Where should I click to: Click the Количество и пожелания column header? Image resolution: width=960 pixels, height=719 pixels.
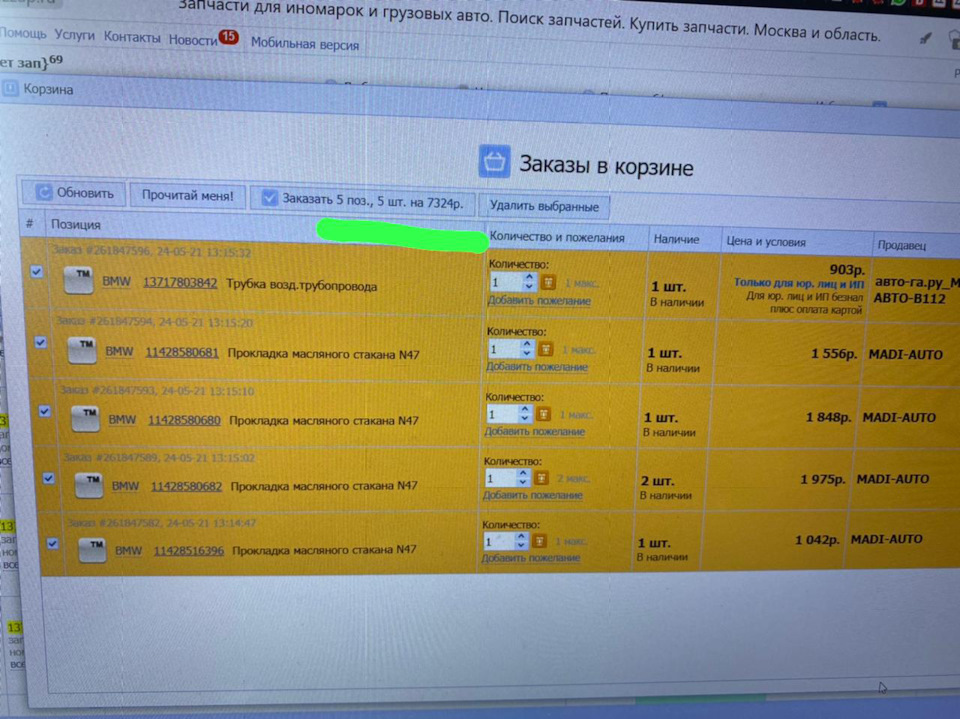point(557,238)
